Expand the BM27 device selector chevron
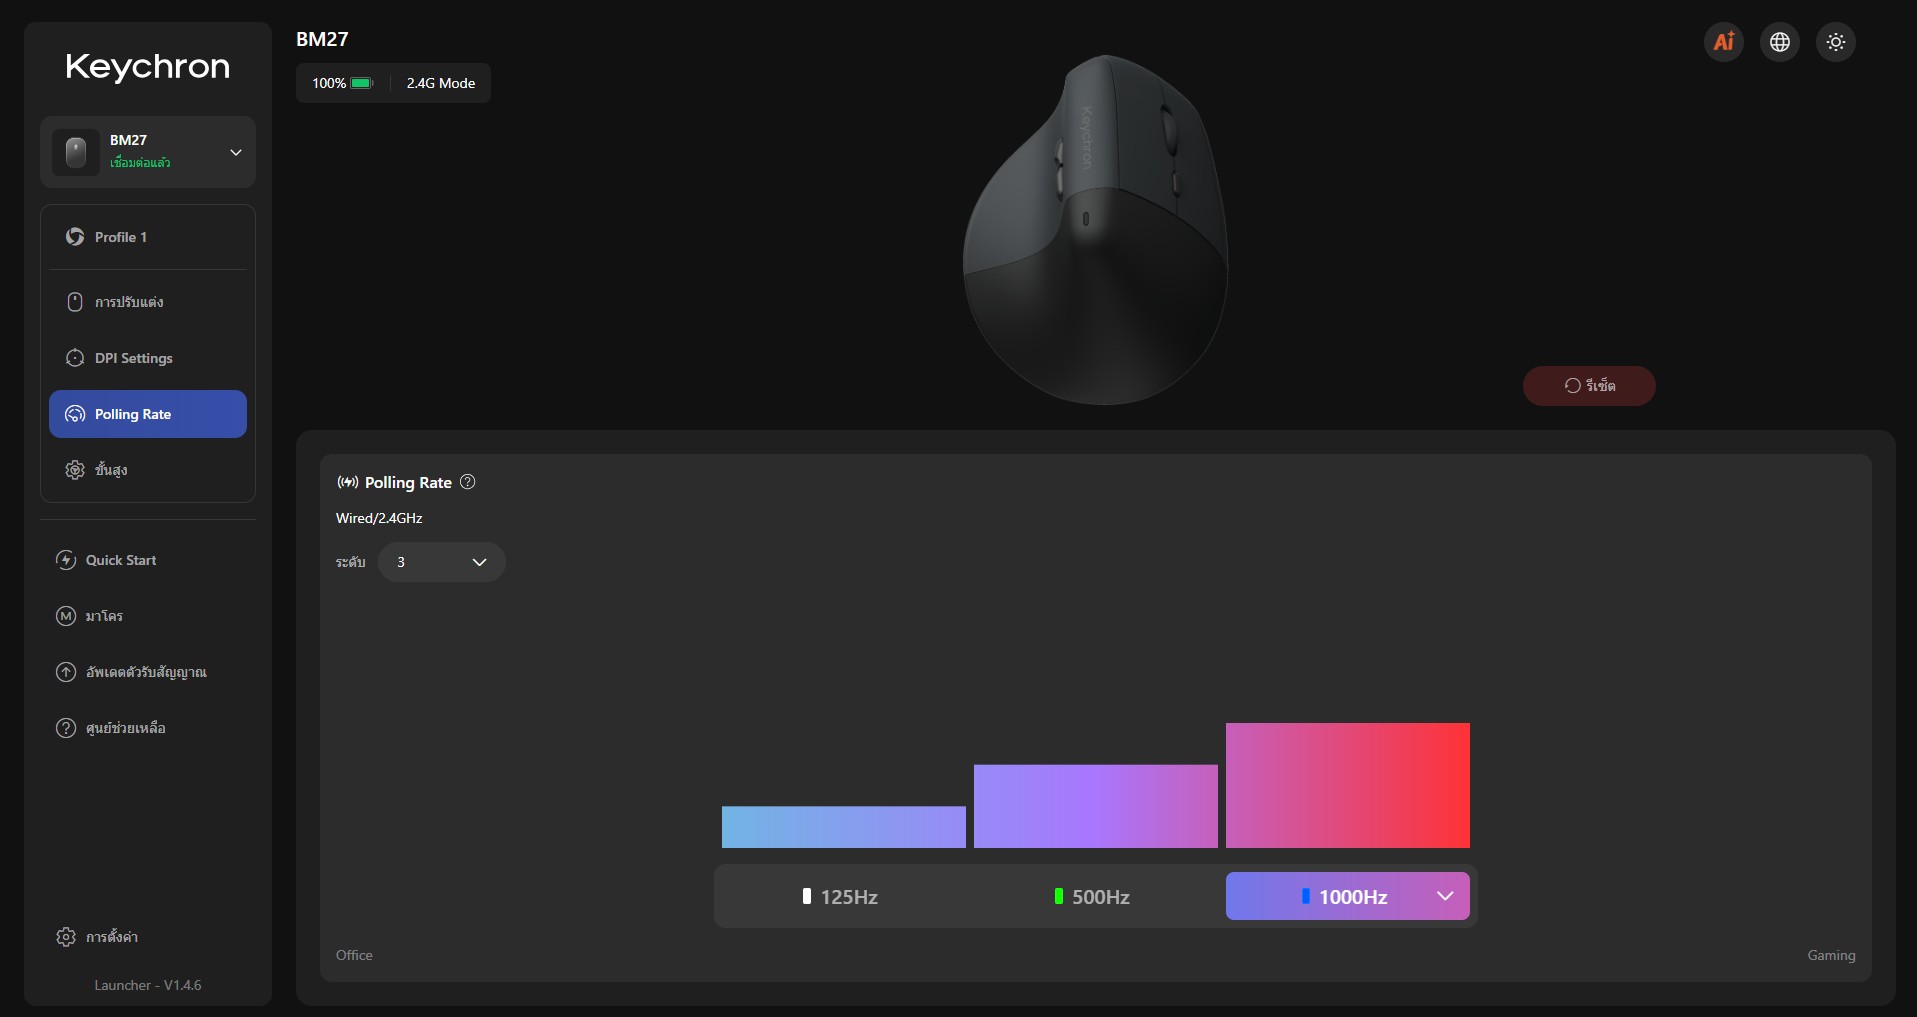 tap(236, 152)
